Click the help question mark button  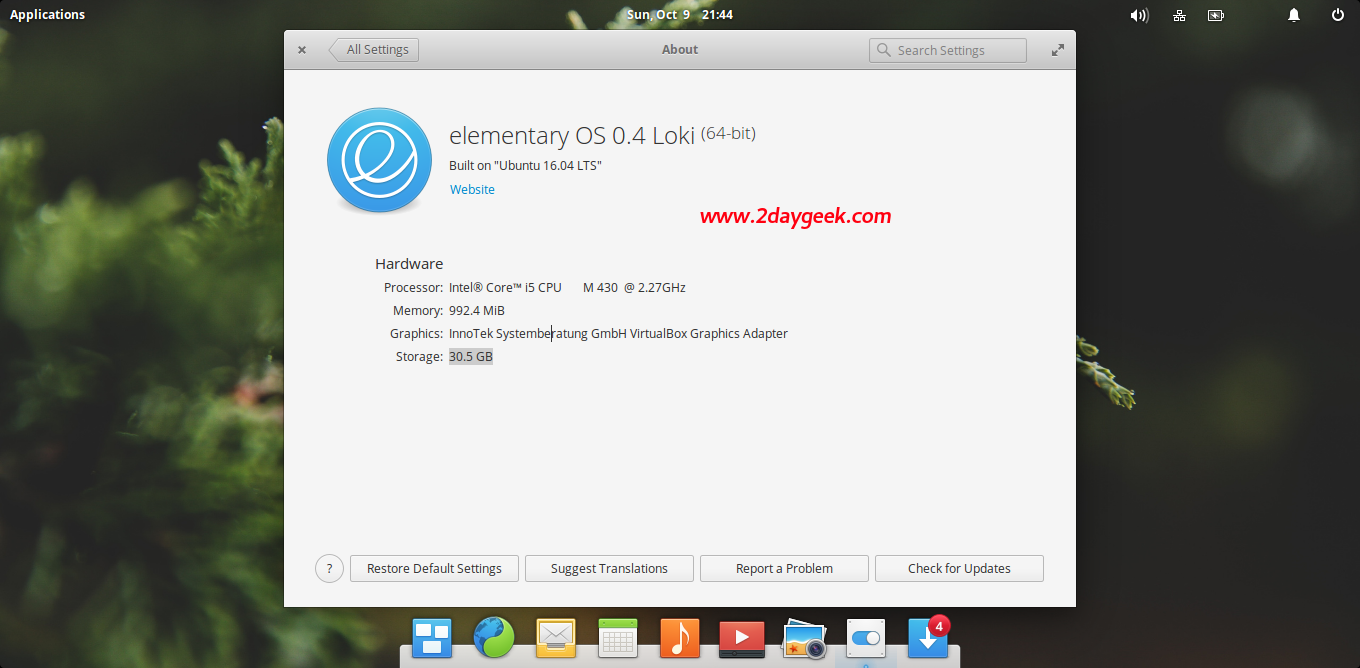pyautogui.click(x=330, y=568)
